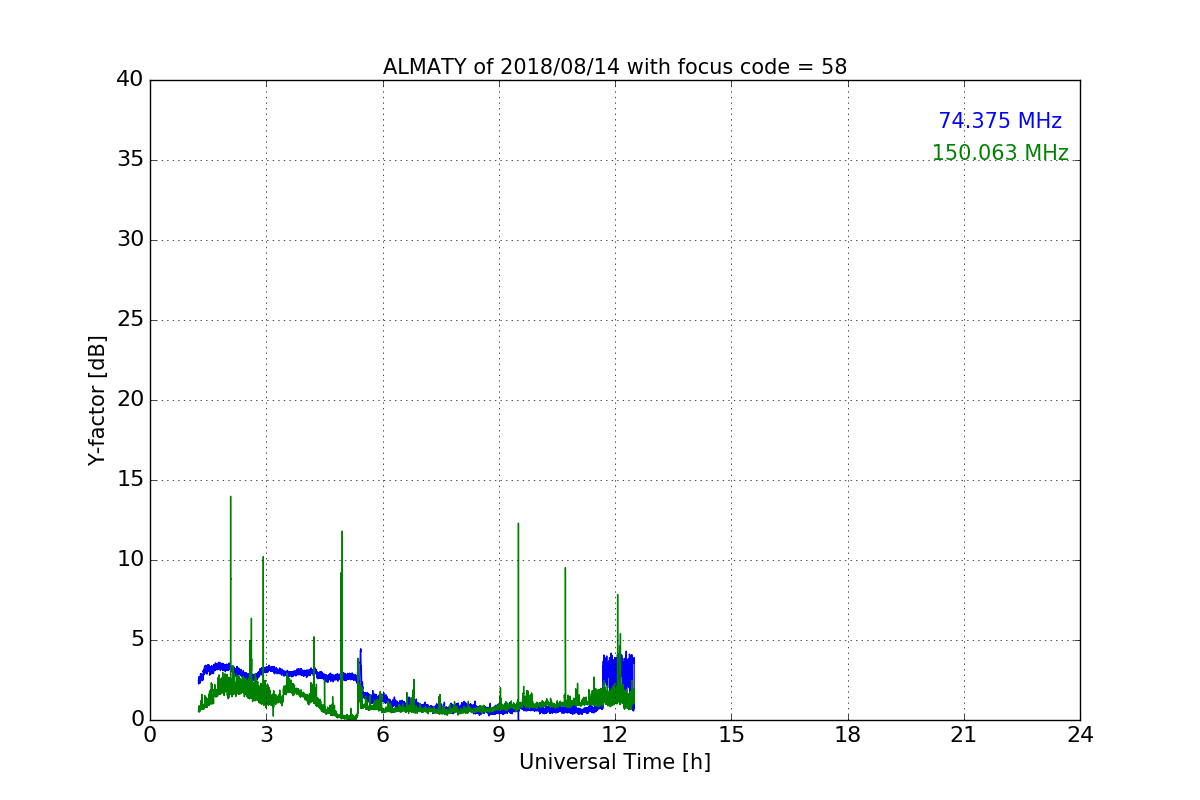Click the y-axis tick label 25
The height and width of the screenshot is (800, 1200).
point(128,320)
